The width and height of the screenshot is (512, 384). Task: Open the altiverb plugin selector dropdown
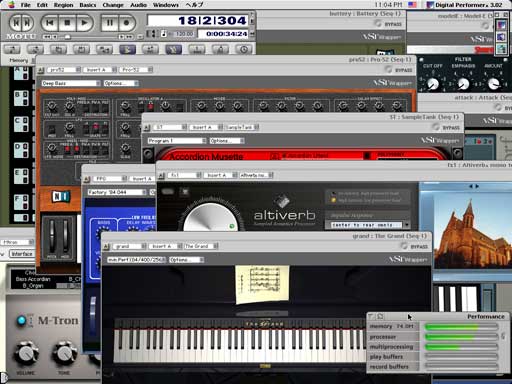pos(256,175)
